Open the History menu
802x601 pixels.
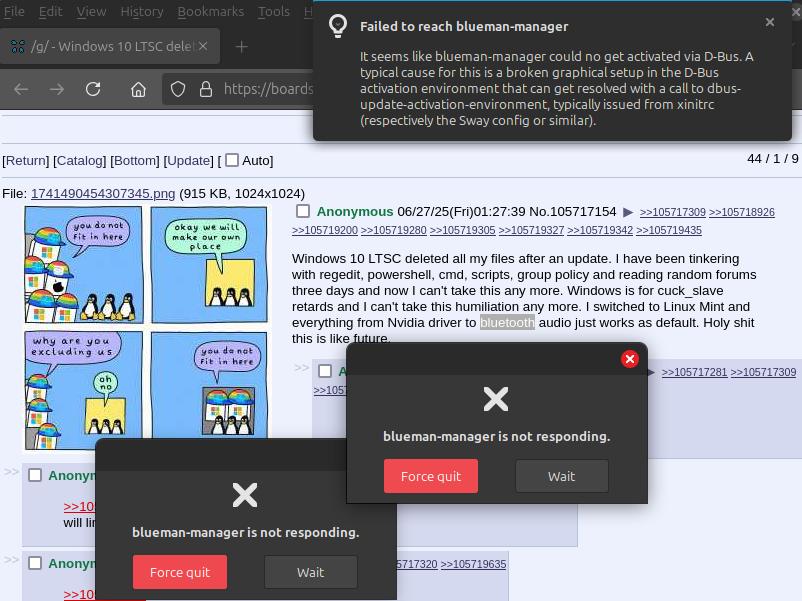[142, 11]
